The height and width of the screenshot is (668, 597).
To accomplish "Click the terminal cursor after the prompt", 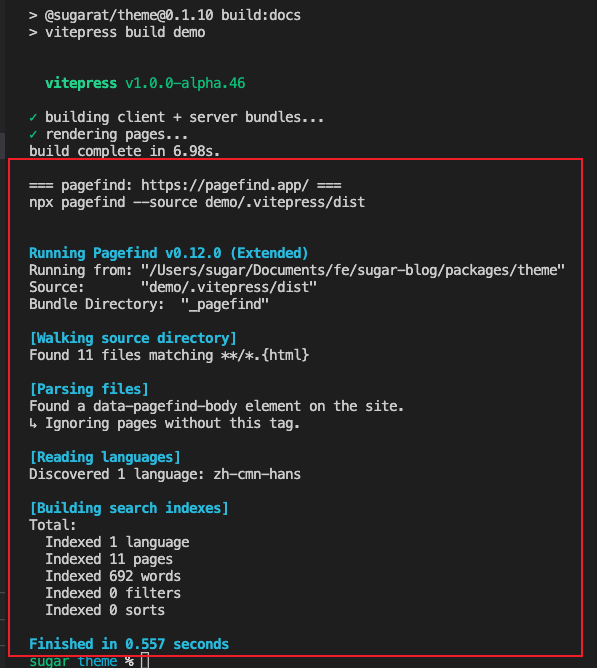I will (x=145, y=661).
